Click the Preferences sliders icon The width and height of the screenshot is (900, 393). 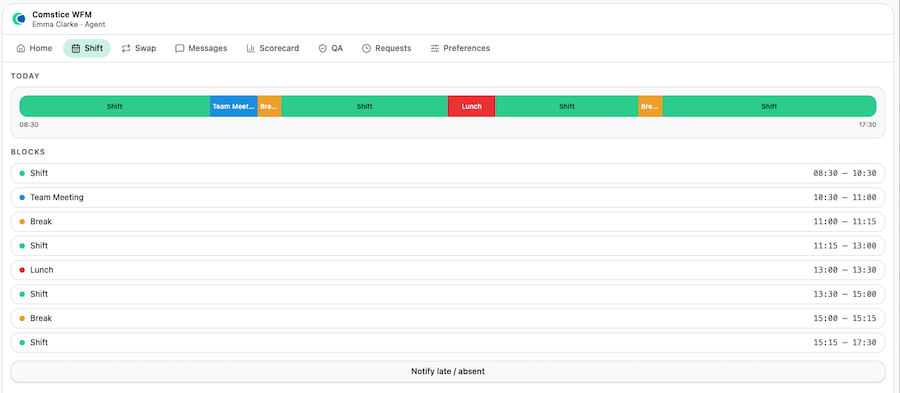(435, 48)
